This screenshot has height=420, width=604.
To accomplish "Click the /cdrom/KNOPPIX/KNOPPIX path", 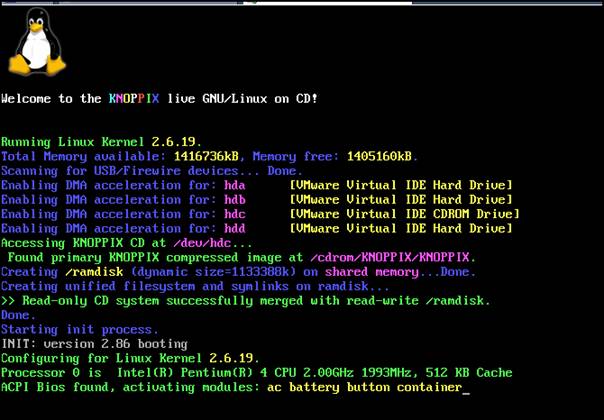I will click(390, 257).
